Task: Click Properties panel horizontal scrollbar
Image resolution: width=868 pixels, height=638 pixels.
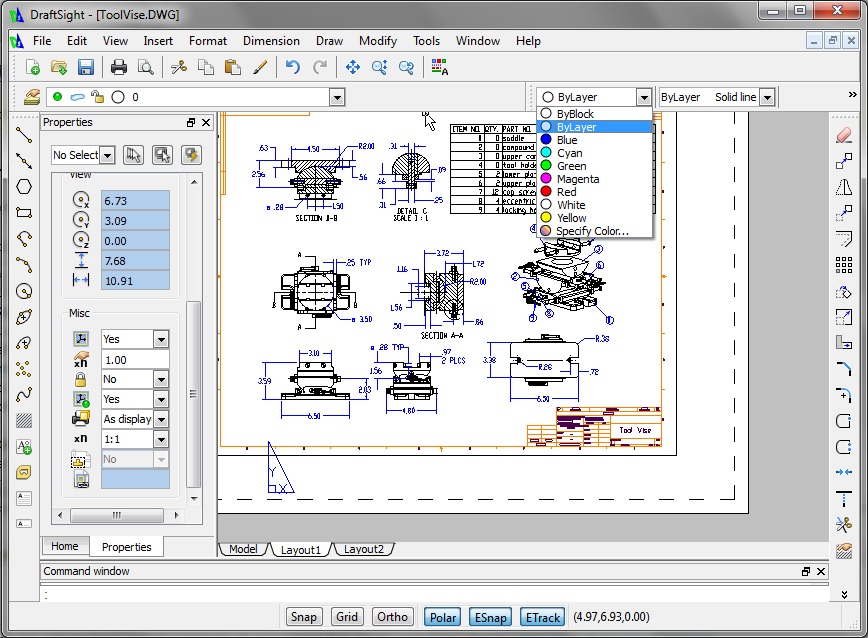Action: (x=117, y=515)
